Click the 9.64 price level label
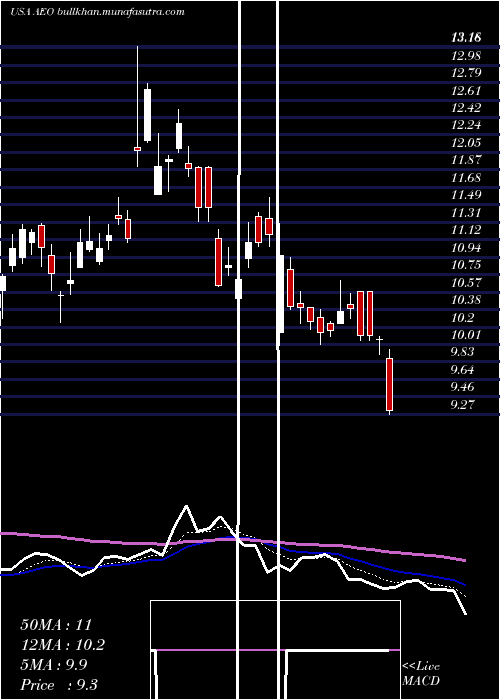The width and height of the screenshot is (500, 700). pos(462,370)
